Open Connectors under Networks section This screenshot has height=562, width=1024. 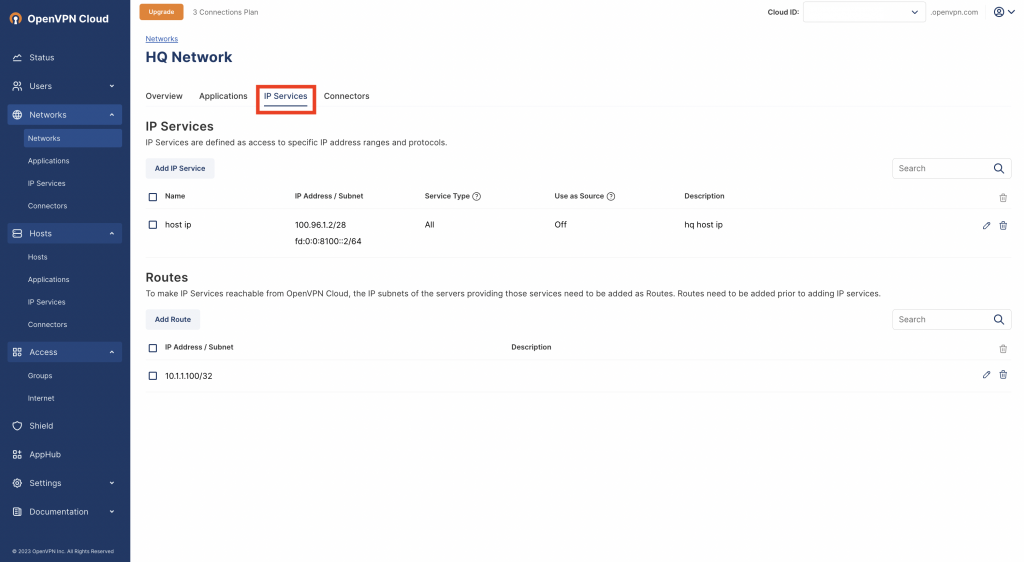tap(47, 206)
